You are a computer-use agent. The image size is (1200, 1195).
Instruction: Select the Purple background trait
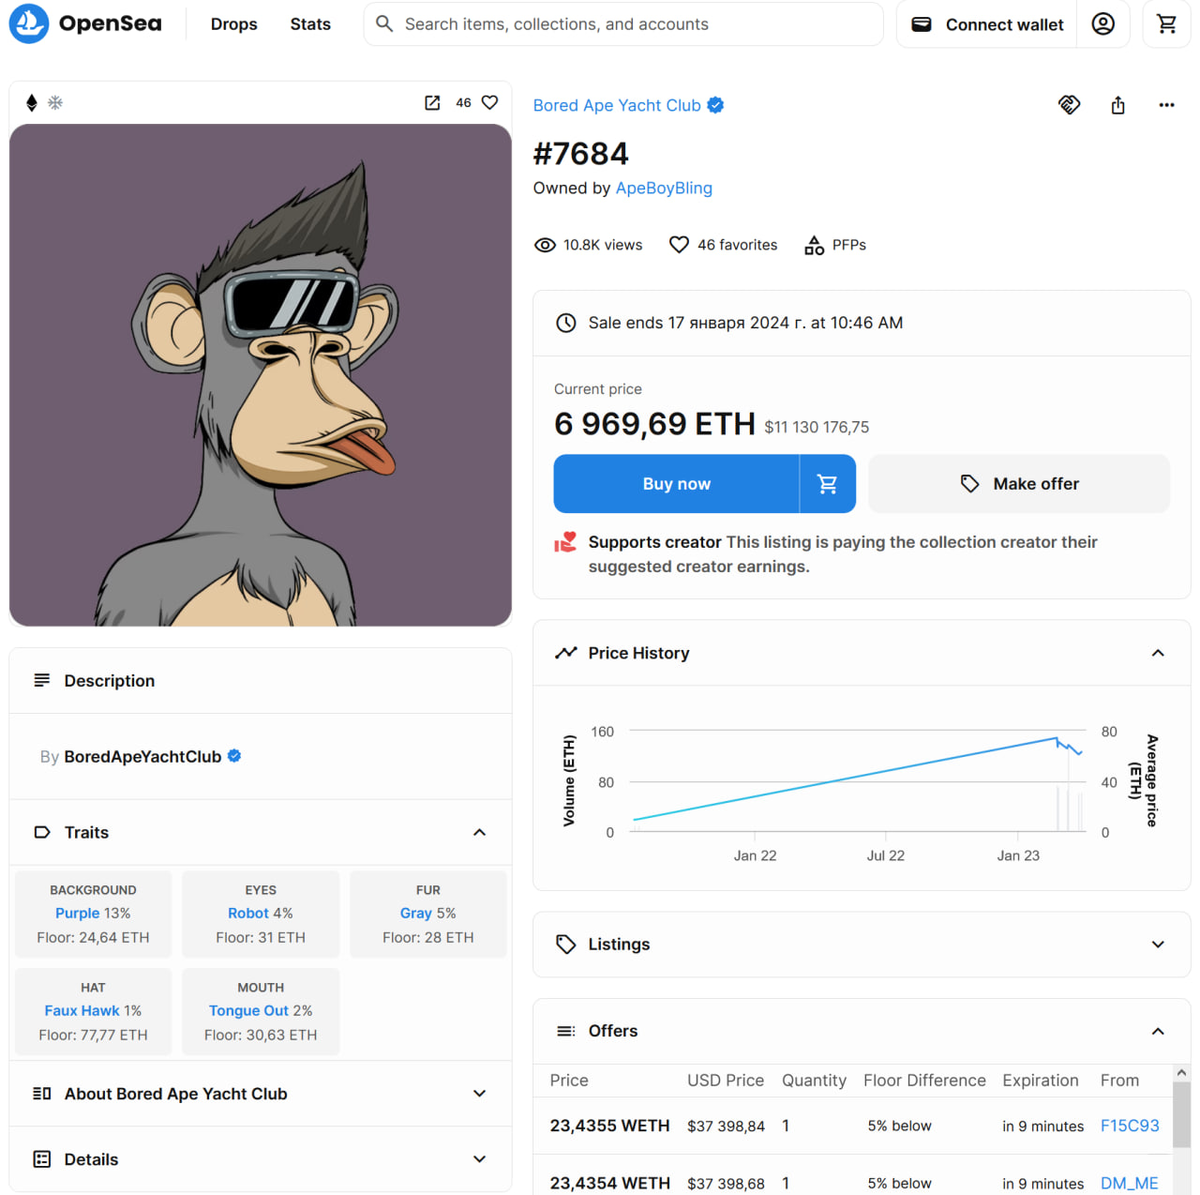click(x=93, y=913)
